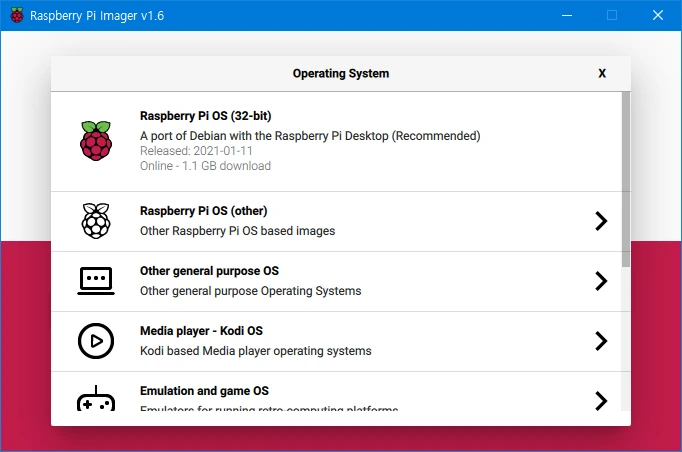
Task: Expand Emulation and game OS chevron
Action: click(600, 400)
